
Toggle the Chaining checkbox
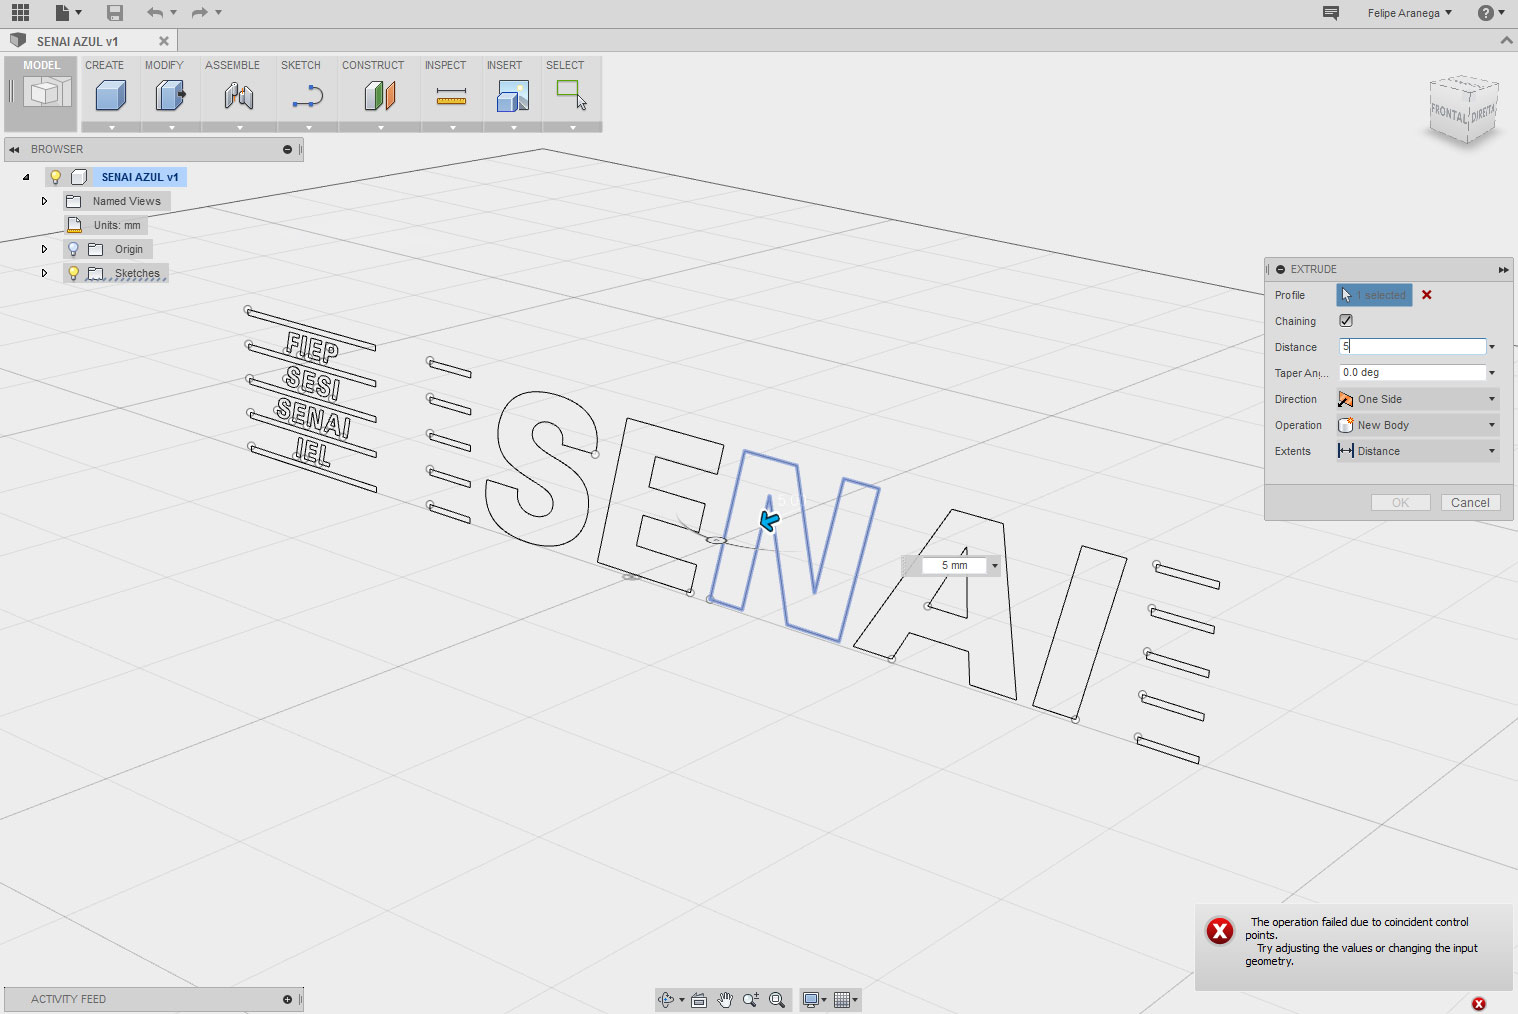click(1346, 321)
